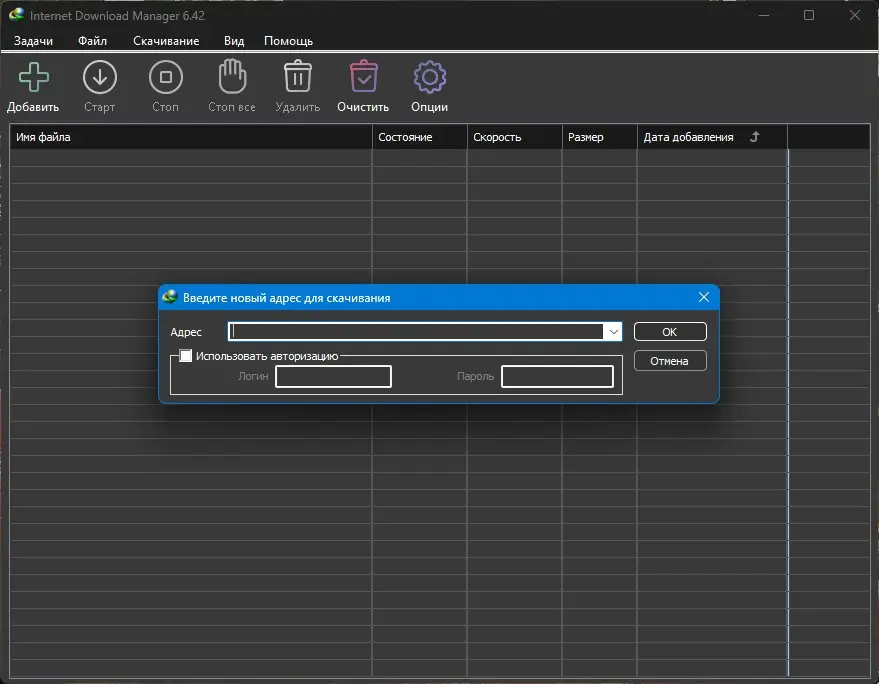Close the Internet Download Manager window
The height and width of the screenshot is (684, 879).
coord(854,15)
